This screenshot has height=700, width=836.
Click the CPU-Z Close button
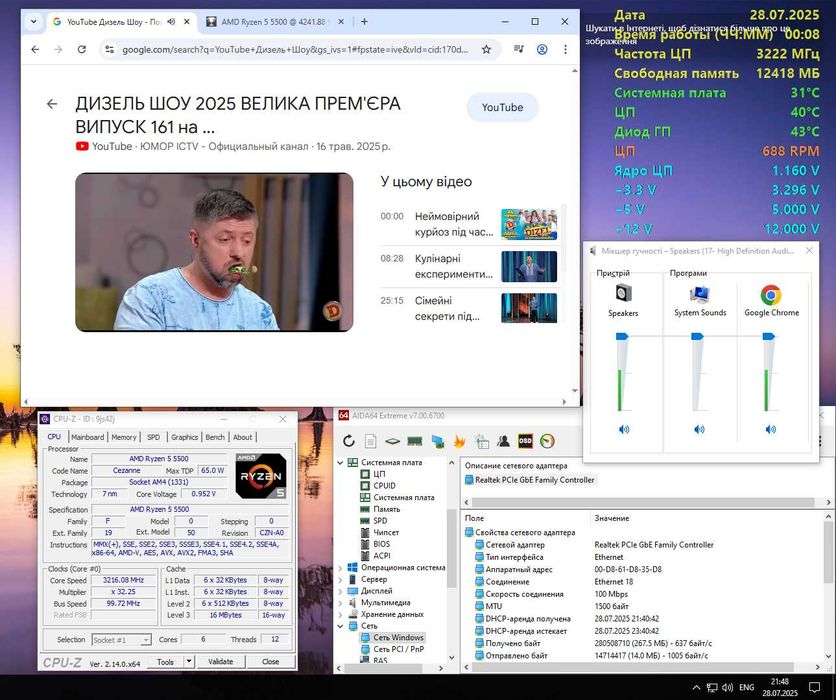(x=270, y=662)
